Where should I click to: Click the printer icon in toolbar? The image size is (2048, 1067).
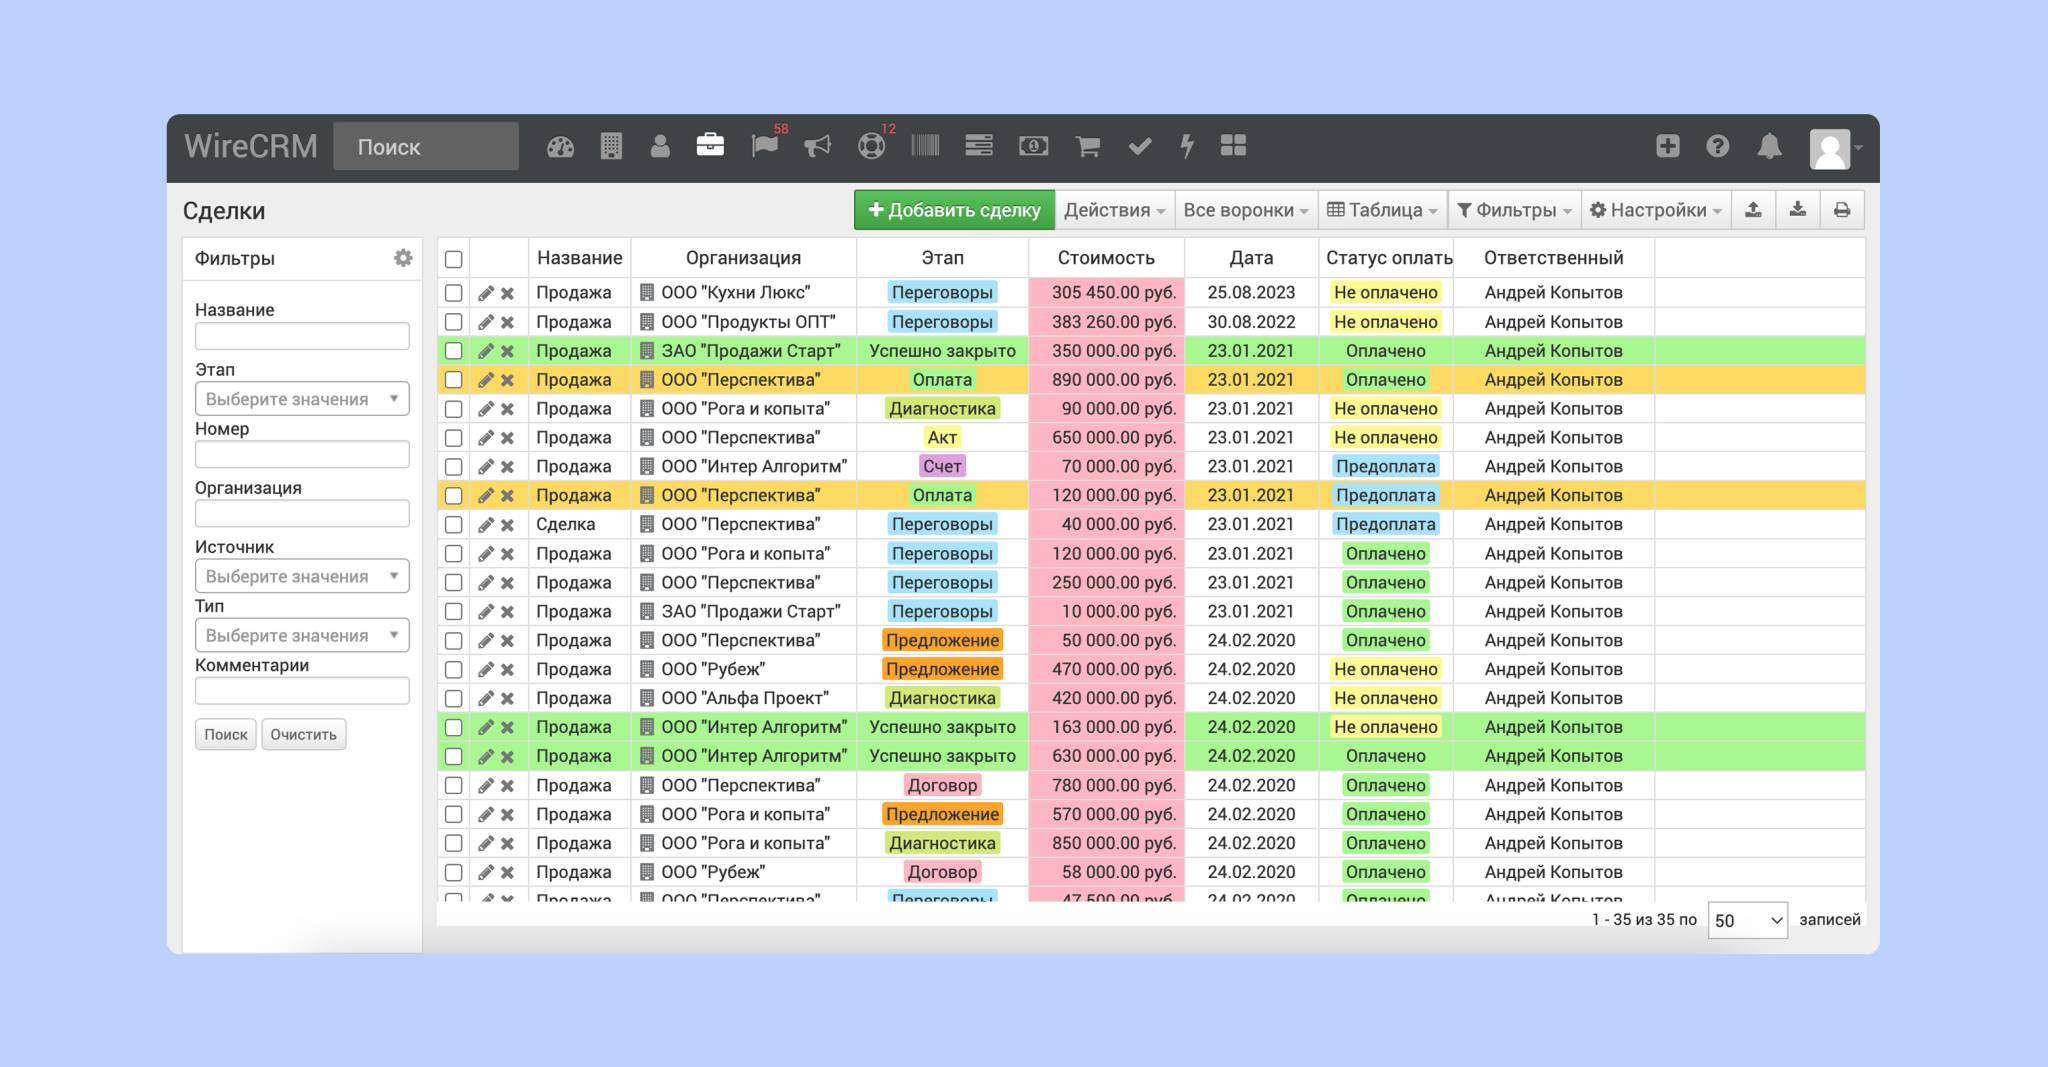pos(1841,210)
